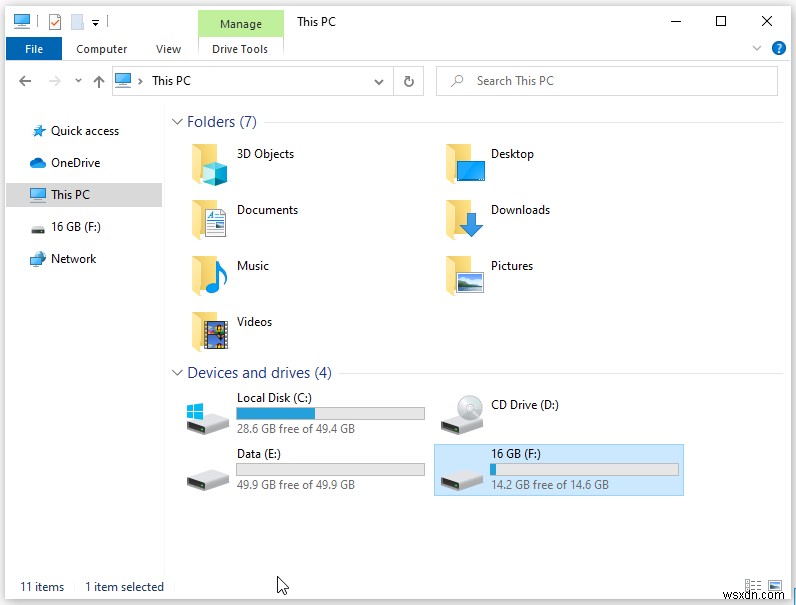Viewport: 796px width, 605px height.
Task: Click the Data (E:) usage bar
Action: (330, 469)
